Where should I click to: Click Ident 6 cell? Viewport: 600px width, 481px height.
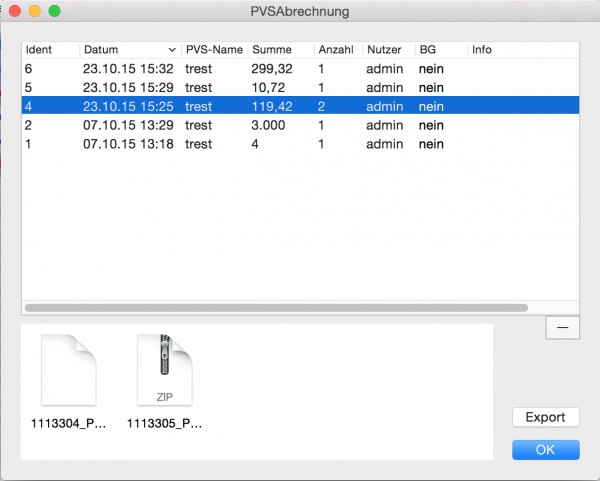[28, 69]
